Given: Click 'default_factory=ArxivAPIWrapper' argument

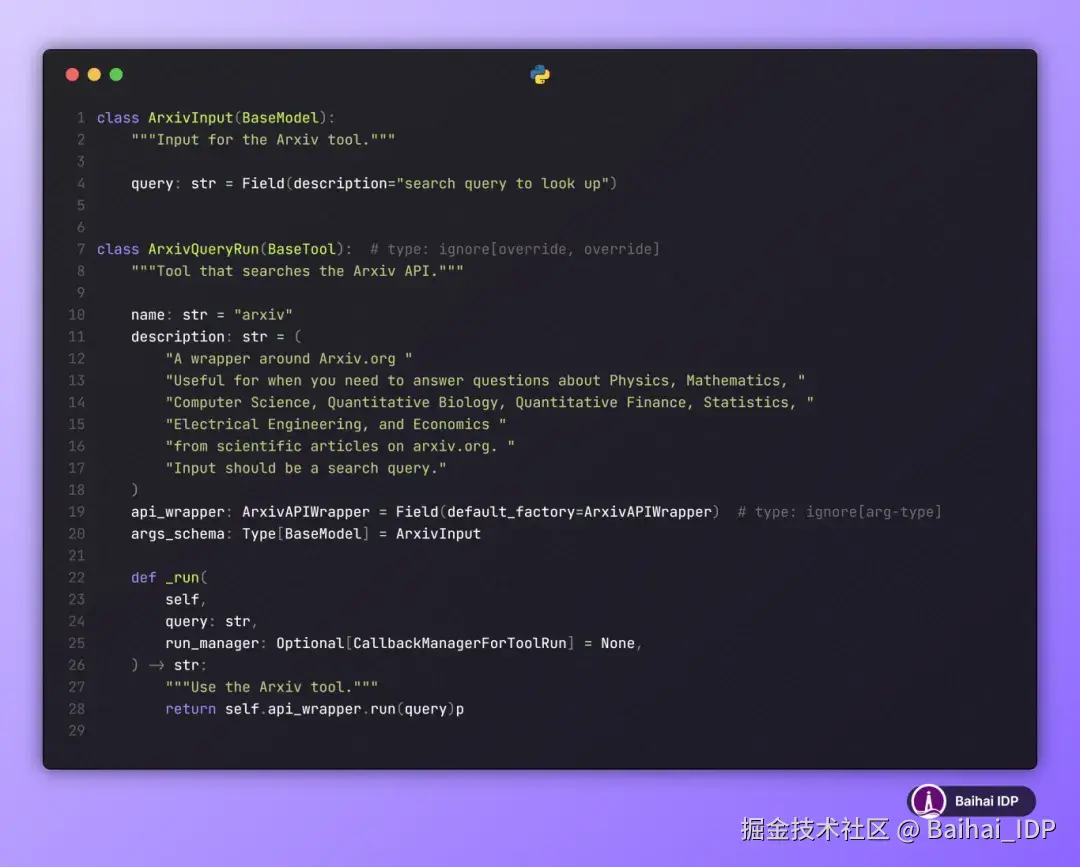Looking at the screenshot, I should tap(579, 512).
